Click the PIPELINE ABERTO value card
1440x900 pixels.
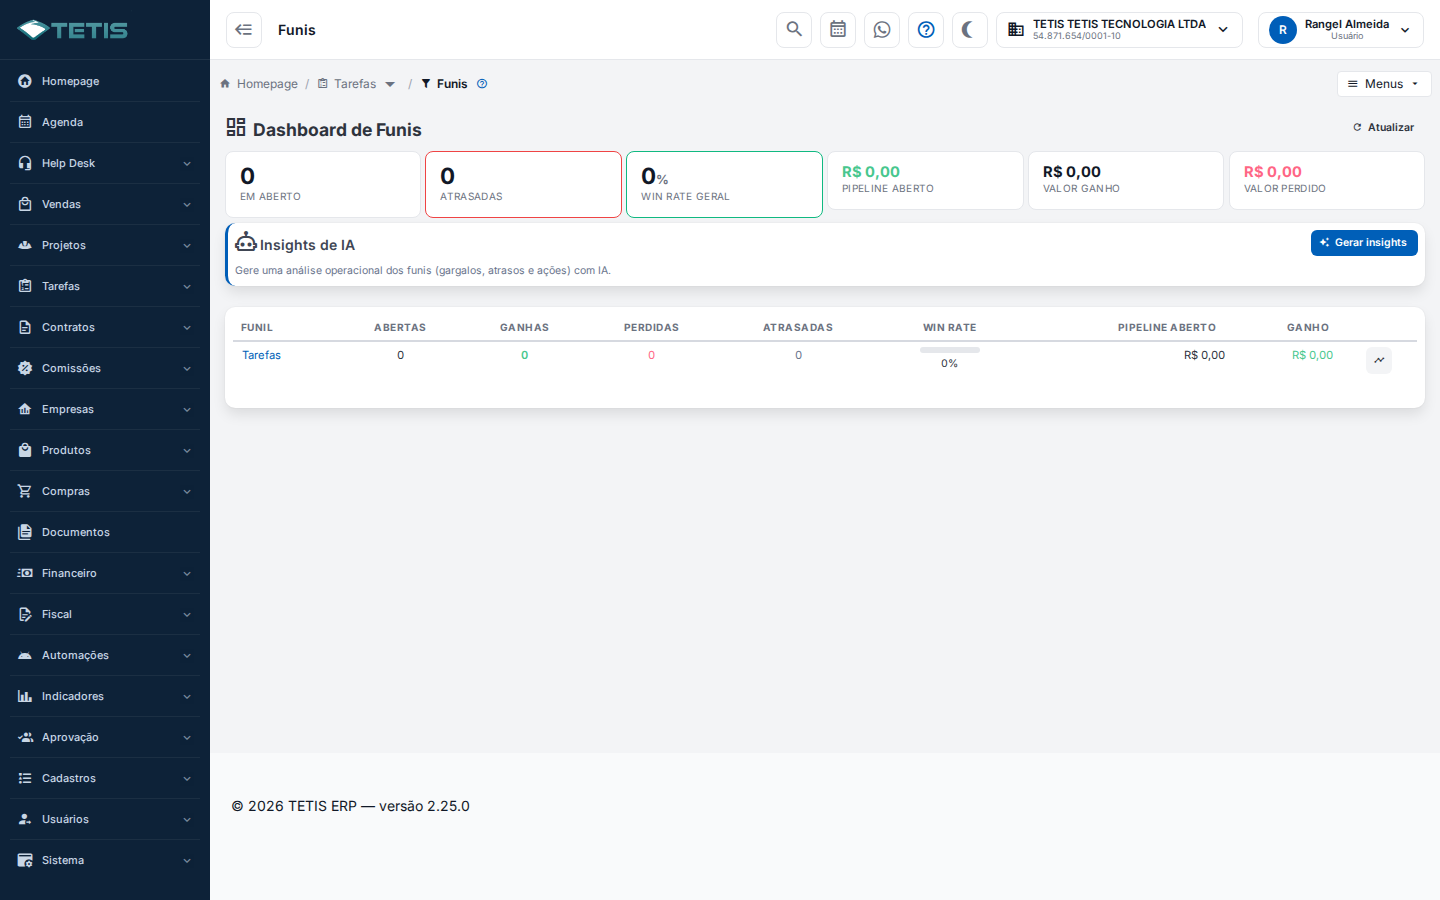925,180
